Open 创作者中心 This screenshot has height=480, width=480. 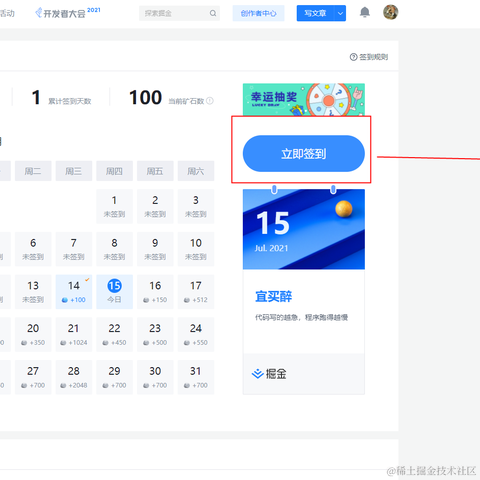tap(258, 13)
